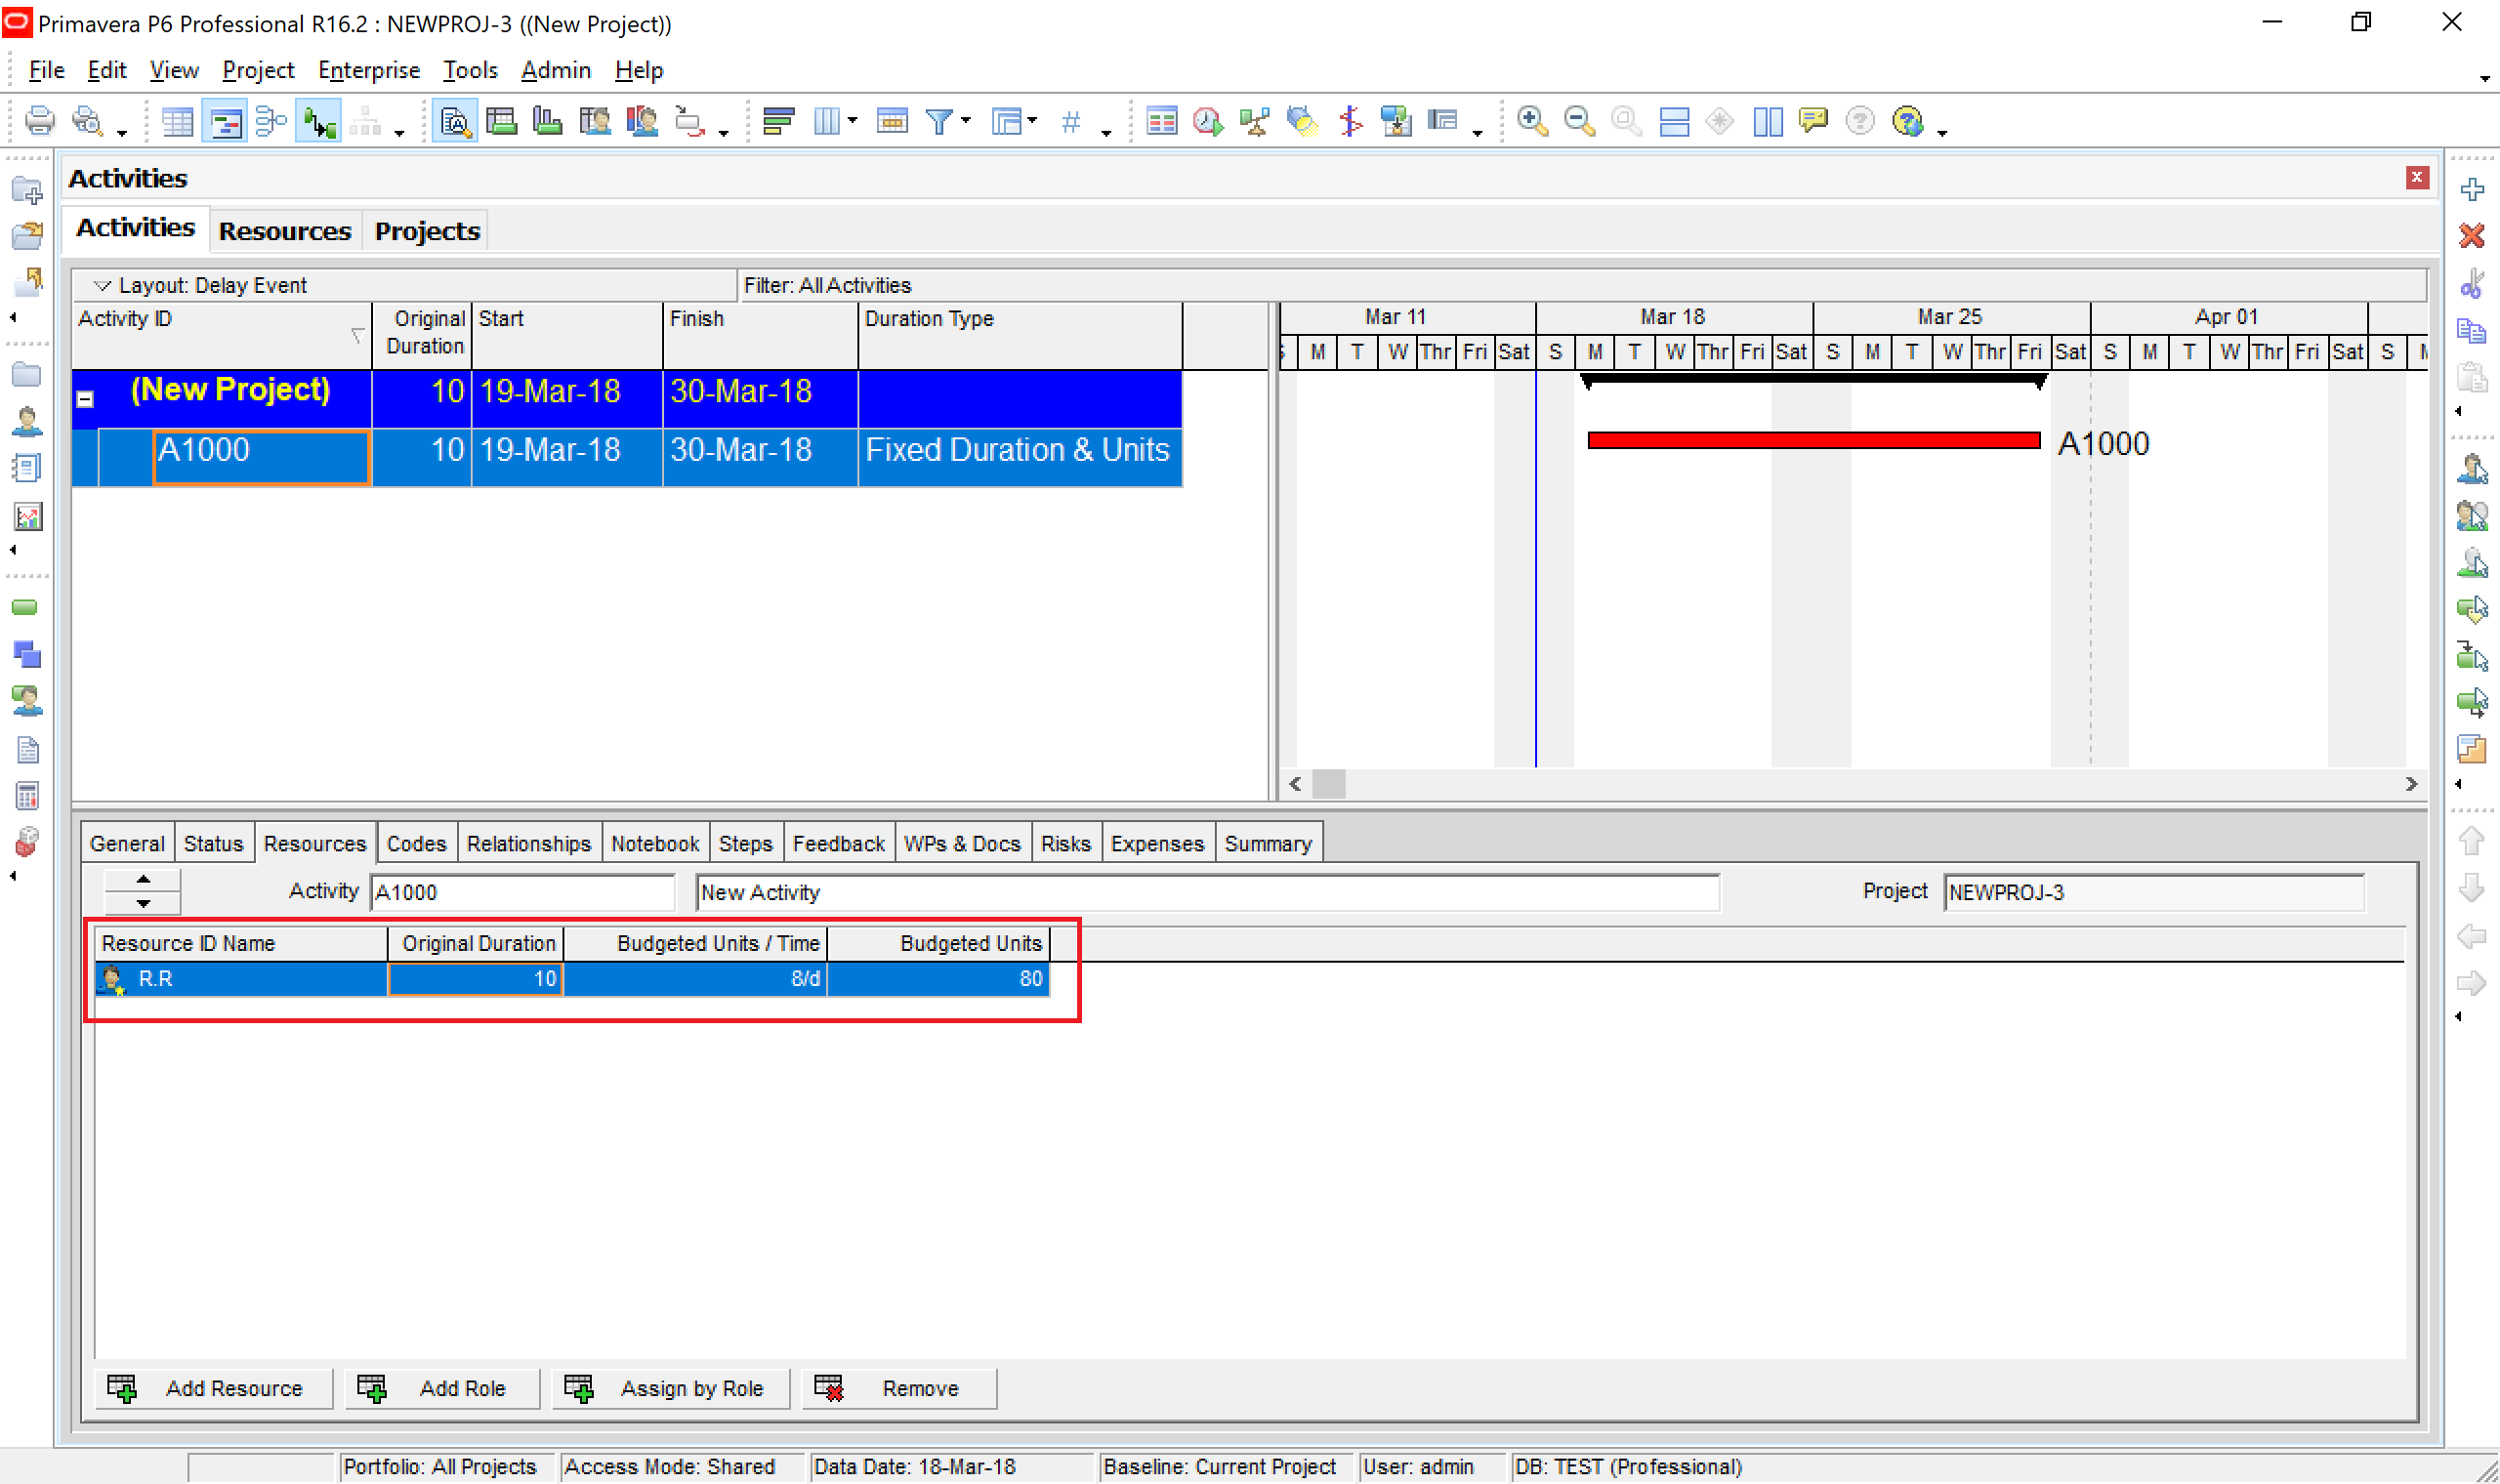Image resolution: width=2500 pixels, height=1484 pixels.
Task: Click the Assign by Role button
Action: [x=670, y=1388]
